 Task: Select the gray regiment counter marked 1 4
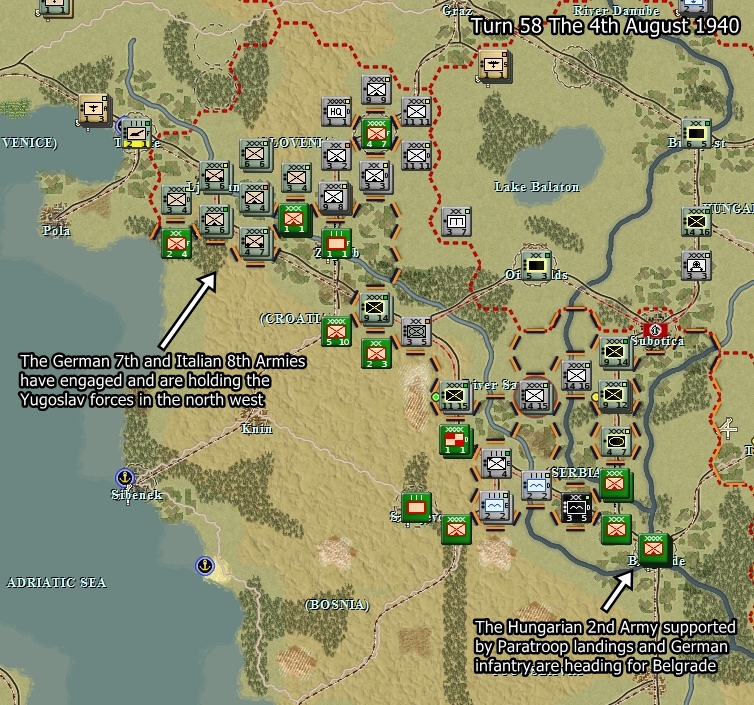pos(496,464)
